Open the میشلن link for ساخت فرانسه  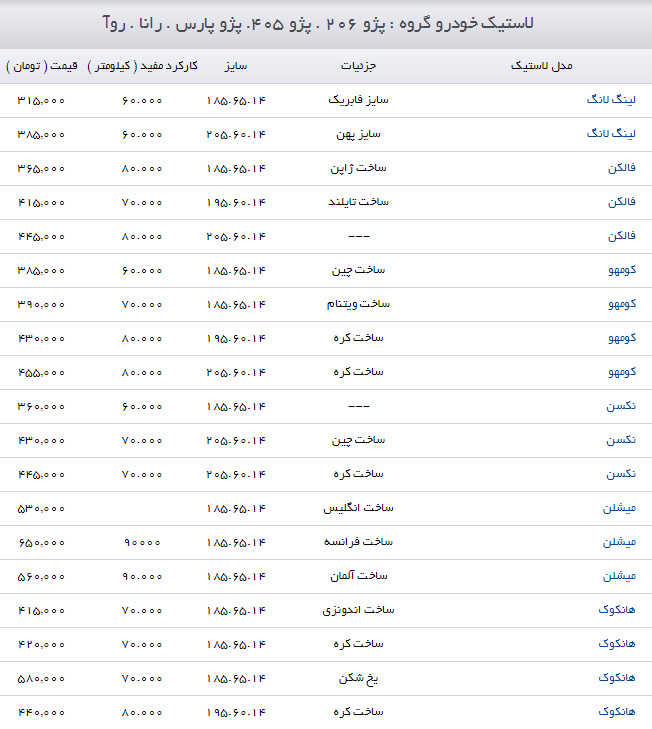[619, 542]
